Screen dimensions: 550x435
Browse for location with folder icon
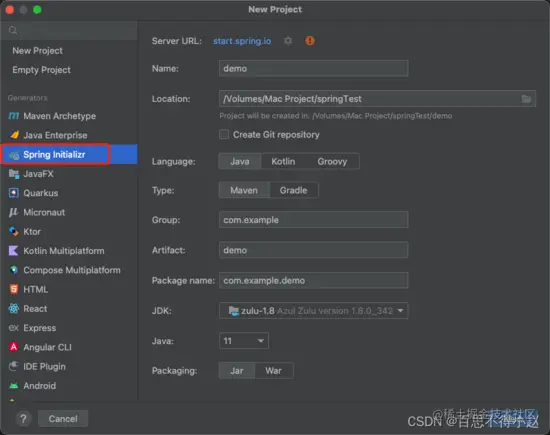click(x=526, y=99)
